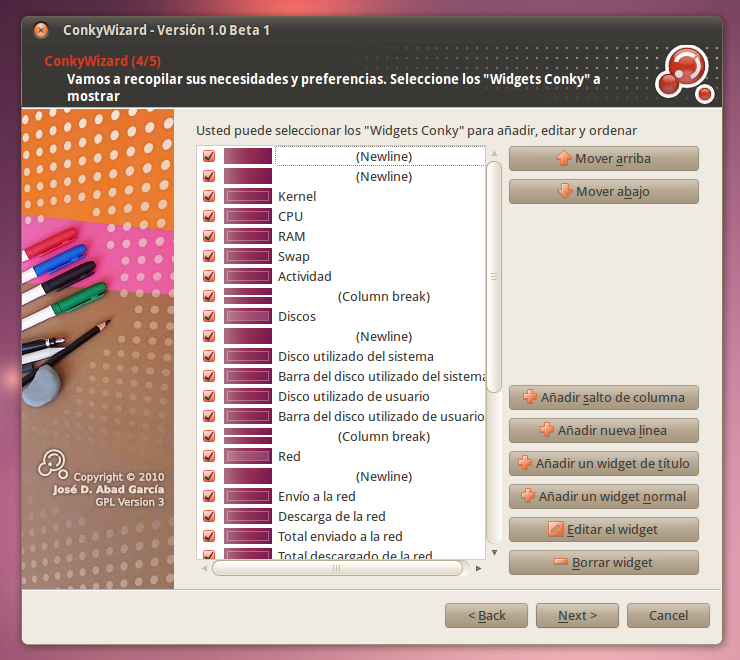Click icon beside Disco utilizado de usuario

[248, 396]
